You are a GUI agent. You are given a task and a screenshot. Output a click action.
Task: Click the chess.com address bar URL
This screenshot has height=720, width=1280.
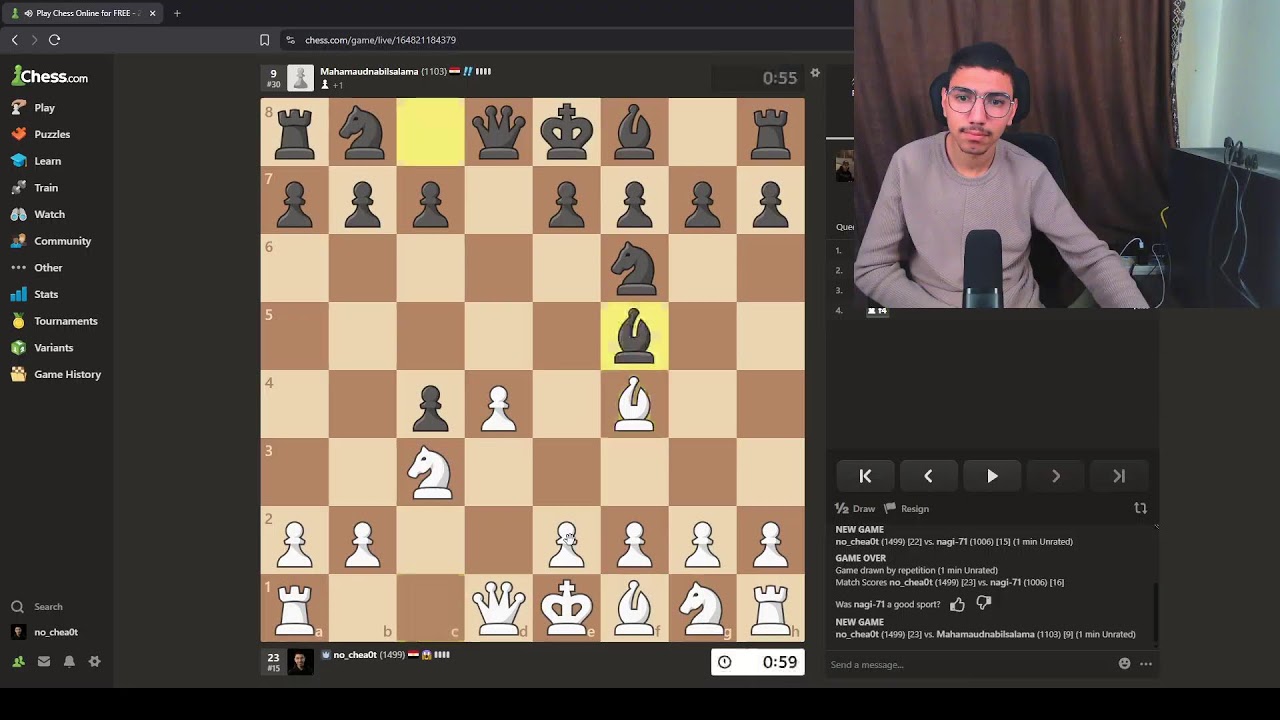[380, 40]
